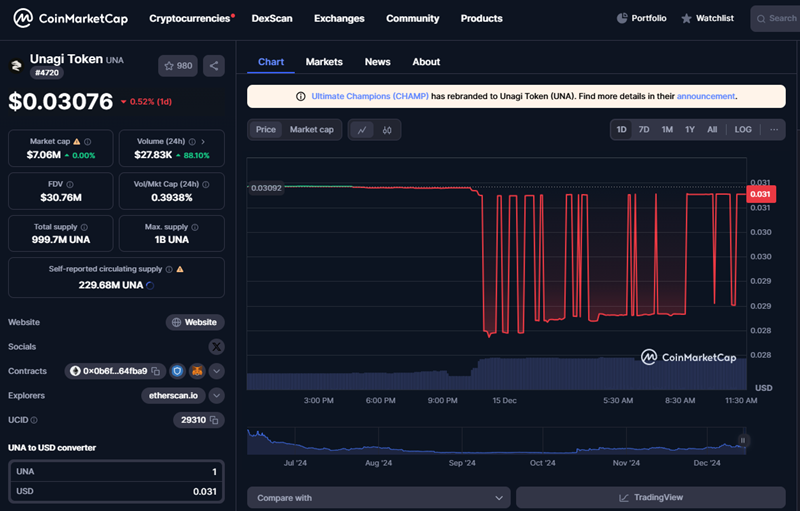This screenshot has width=800, height=511.
Task: Open Exchanges menu
Action: point(339,18)
